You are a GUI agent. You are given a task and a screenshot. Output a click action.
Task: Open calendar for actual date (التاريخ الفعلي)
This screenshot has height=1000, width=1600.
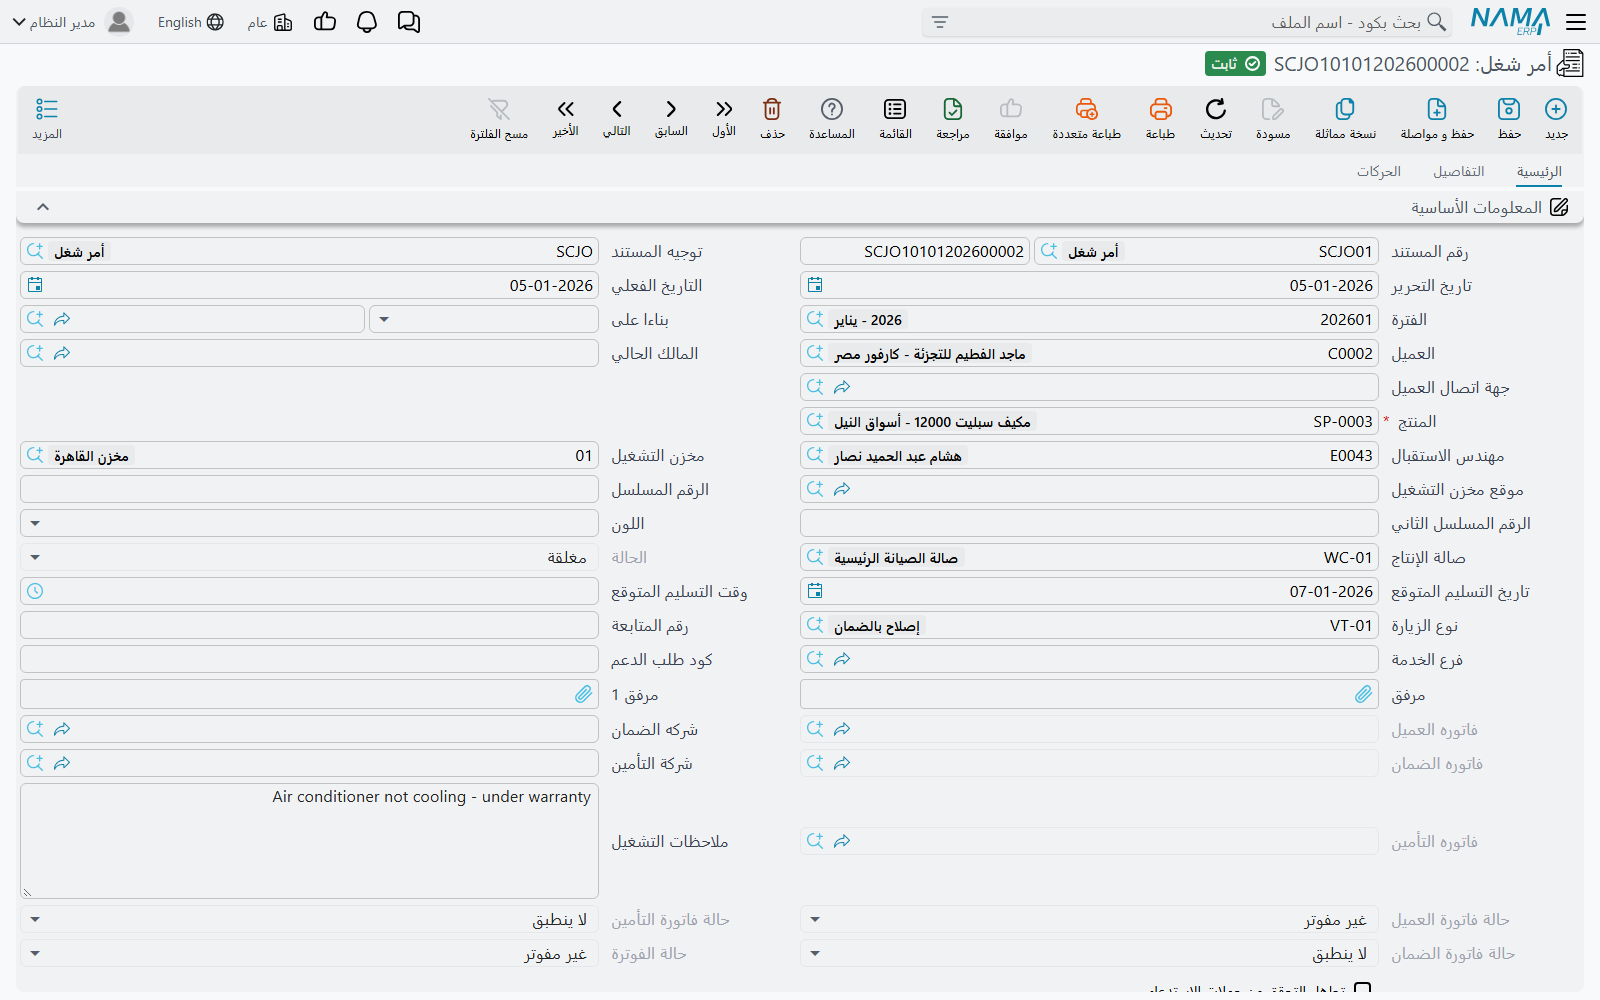pos(35,285)
